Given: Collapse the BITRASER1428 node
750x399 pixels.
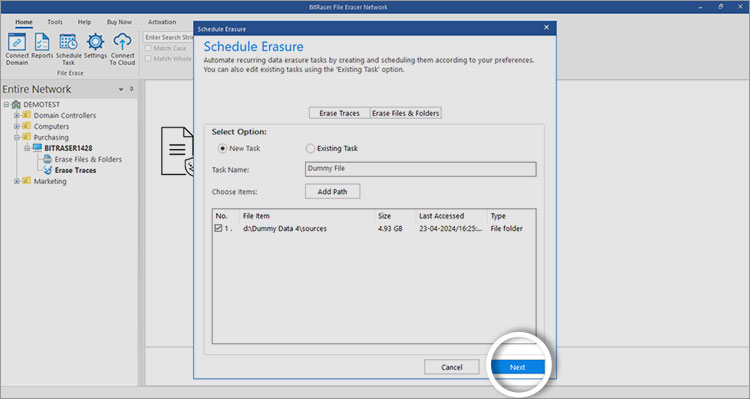Looking at the screenshot, I should [x=27, y=148].
